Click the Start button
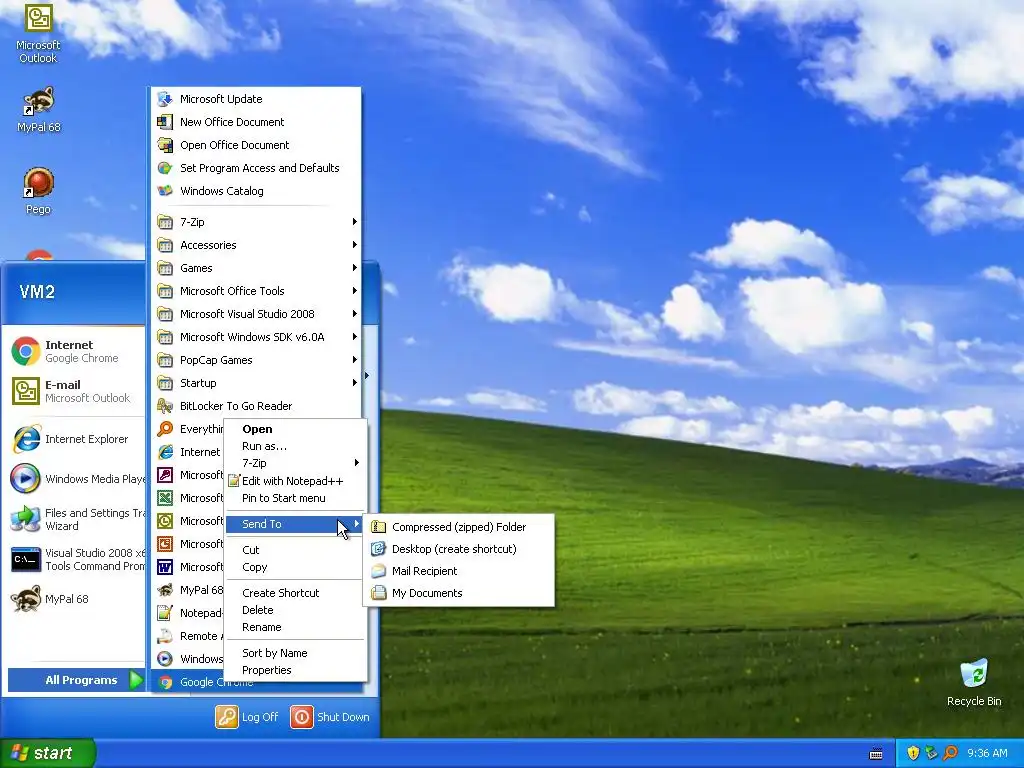Screen dimensions: 1024x768 coord(47,753)
